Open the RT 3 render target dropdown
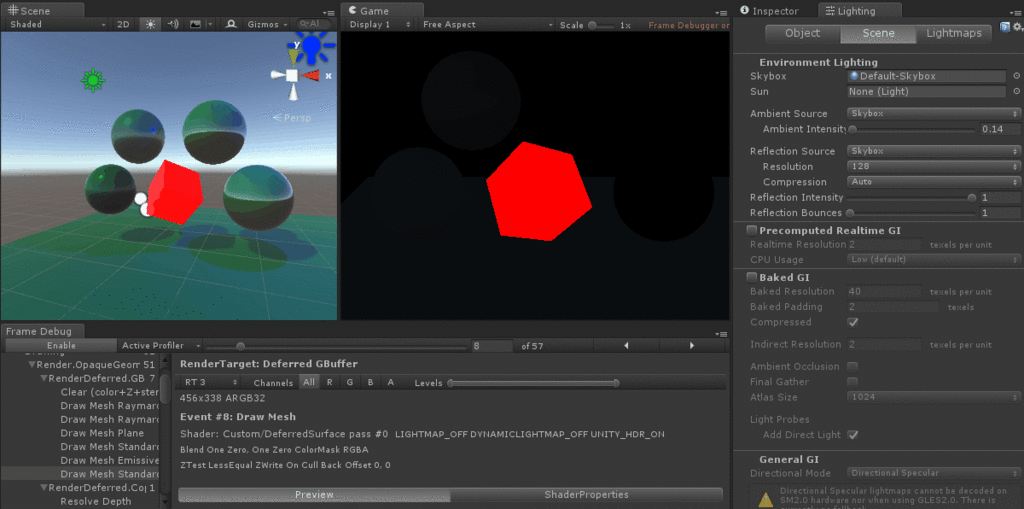This screenshot has width=1024, height=509. [x=212, y=382]
